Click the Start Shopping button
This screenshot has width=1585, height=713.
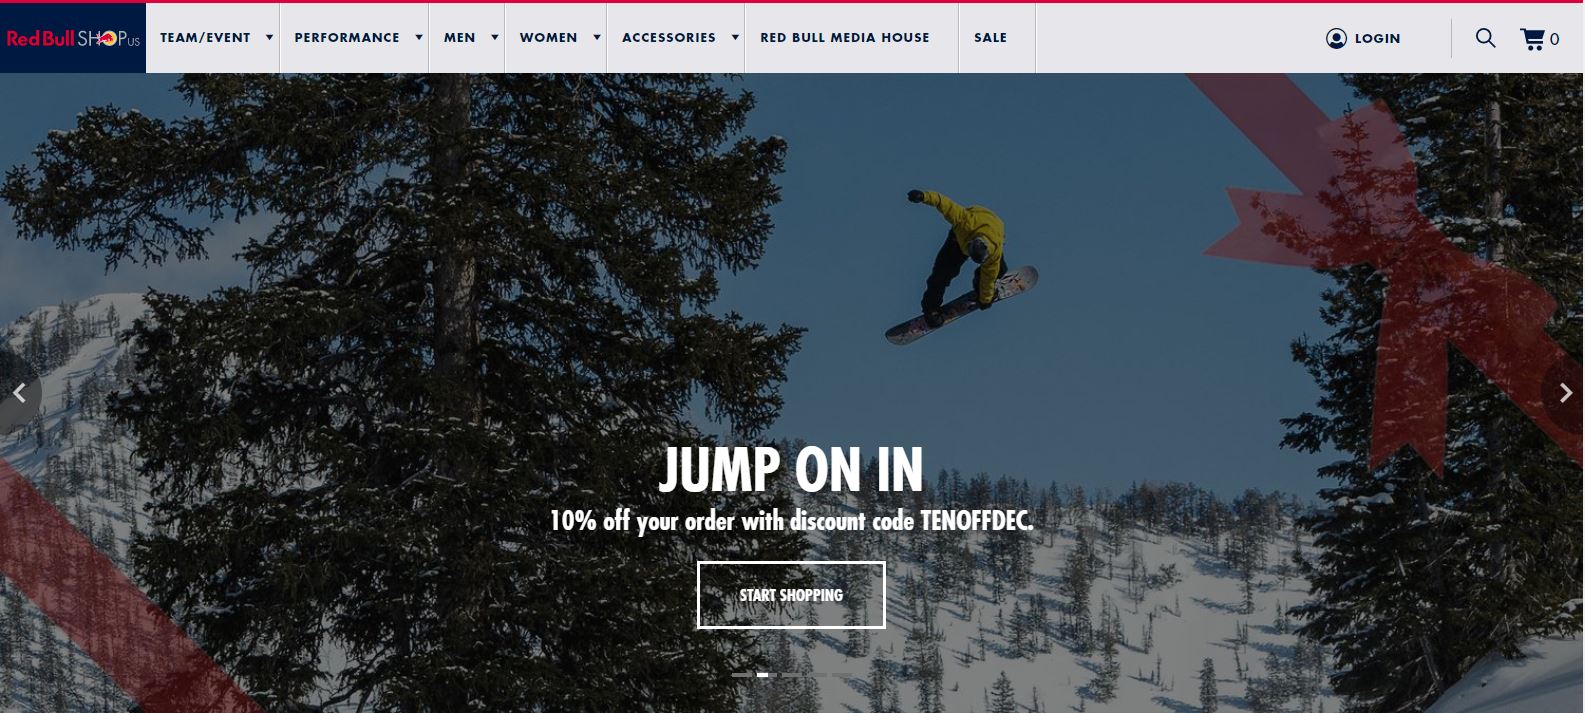point(791,595)
